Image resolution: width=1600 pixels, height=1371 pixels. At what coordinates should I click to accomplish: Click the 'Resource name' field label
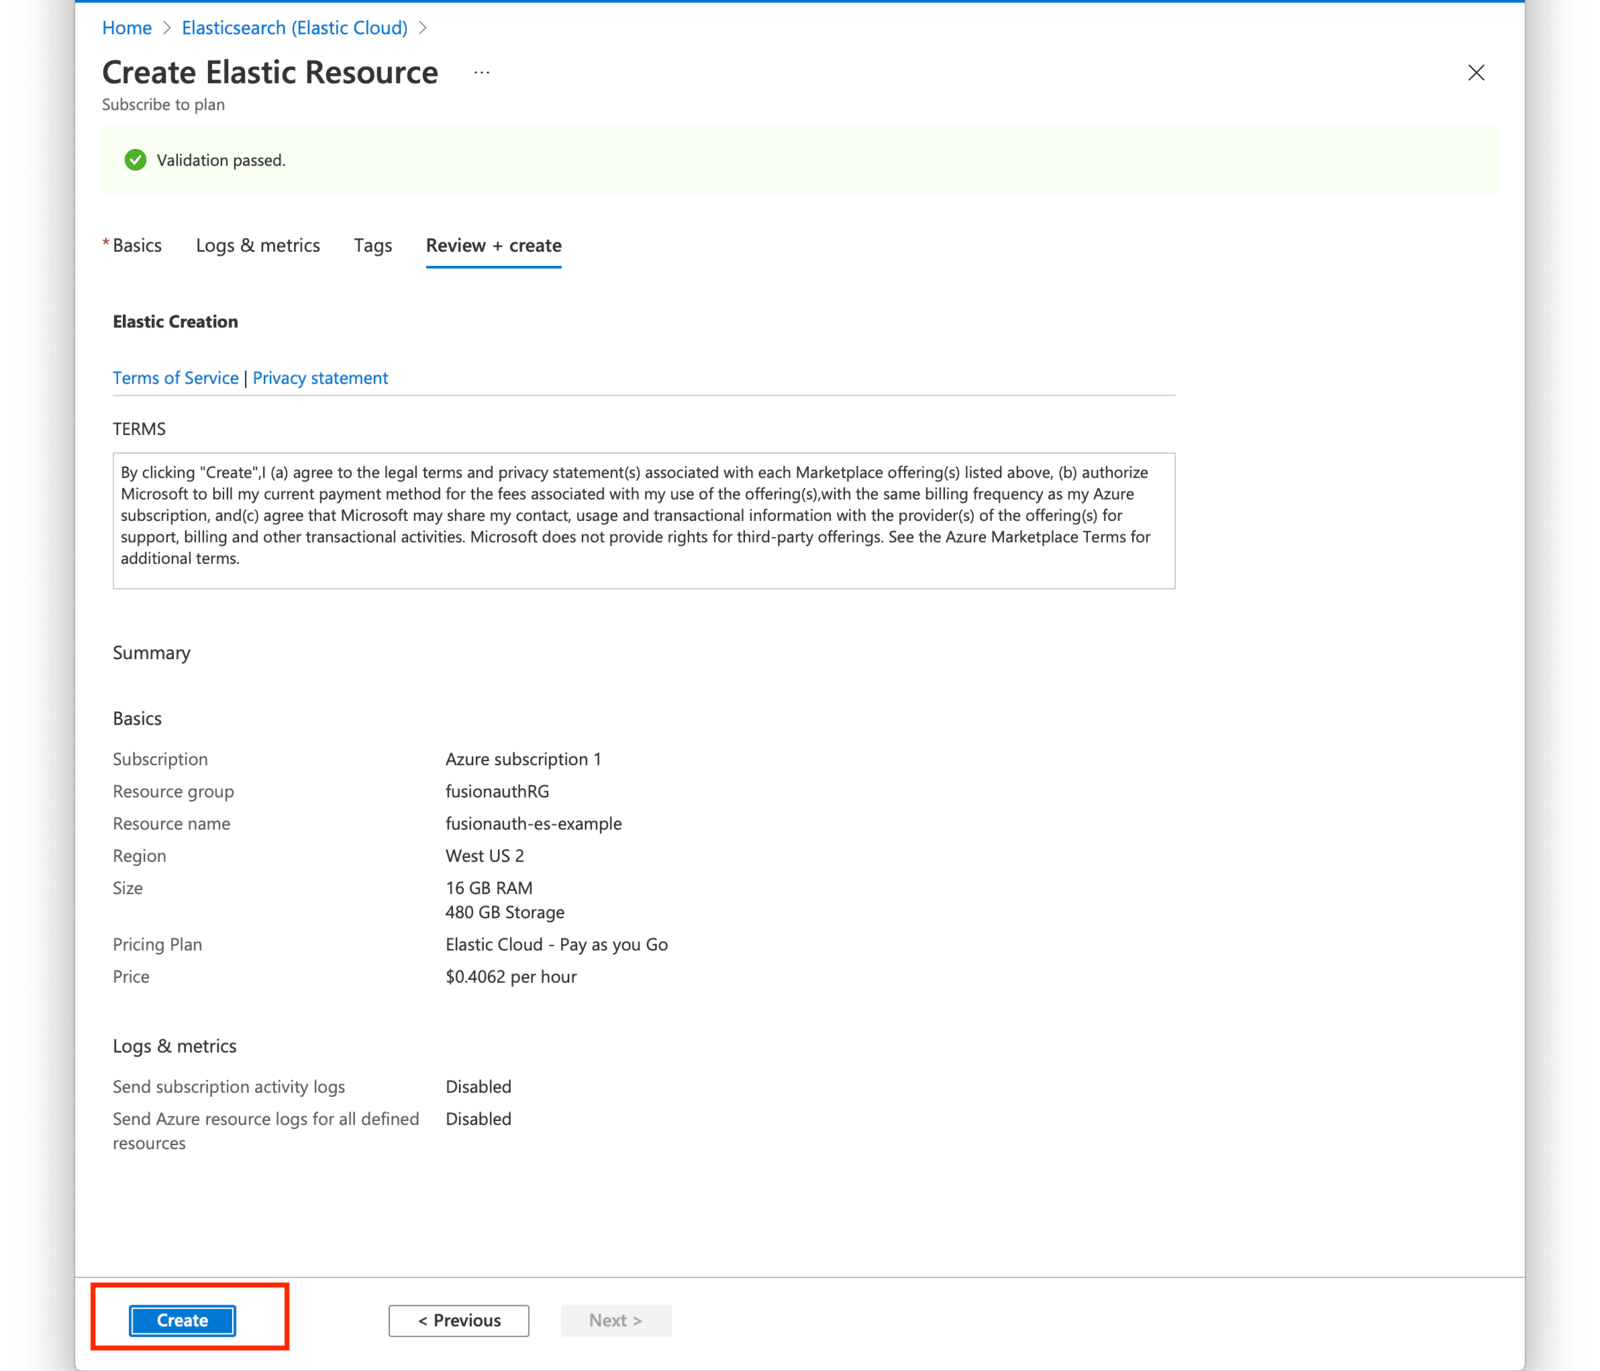pyautogui.click(x=171, y=823)
